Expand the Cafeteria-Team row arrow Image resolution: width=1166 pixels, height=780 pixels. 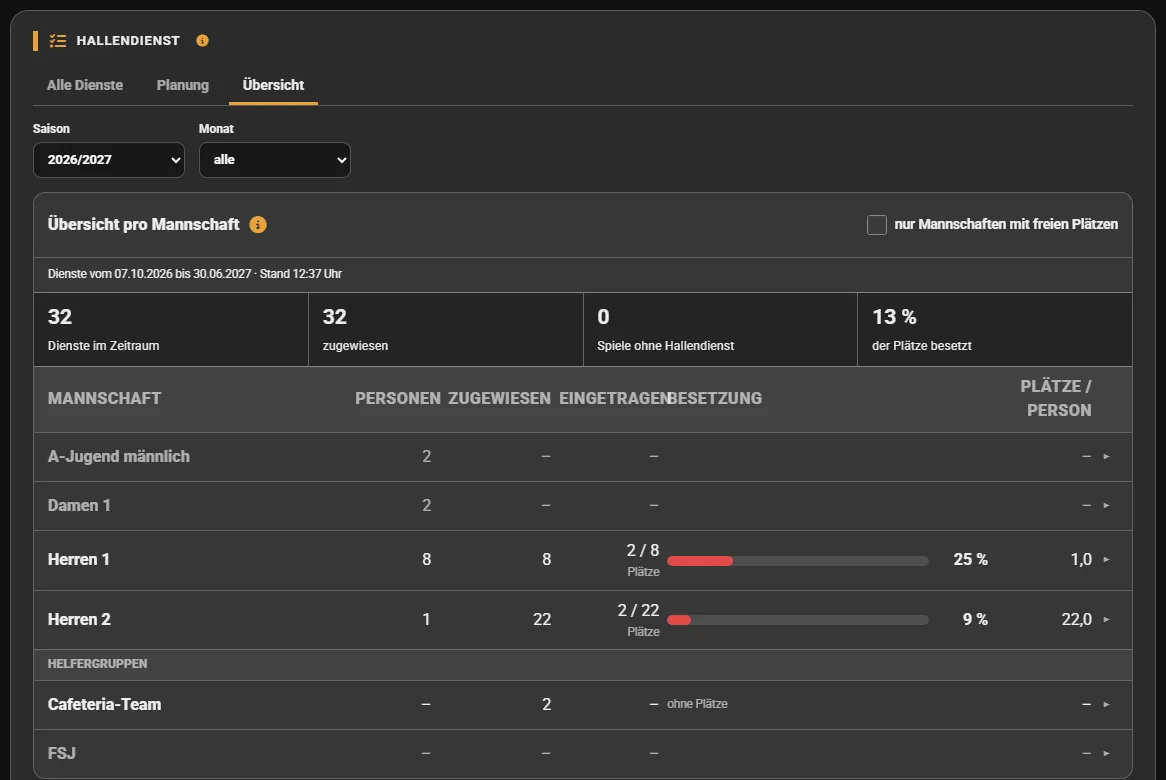point(1107,704)
